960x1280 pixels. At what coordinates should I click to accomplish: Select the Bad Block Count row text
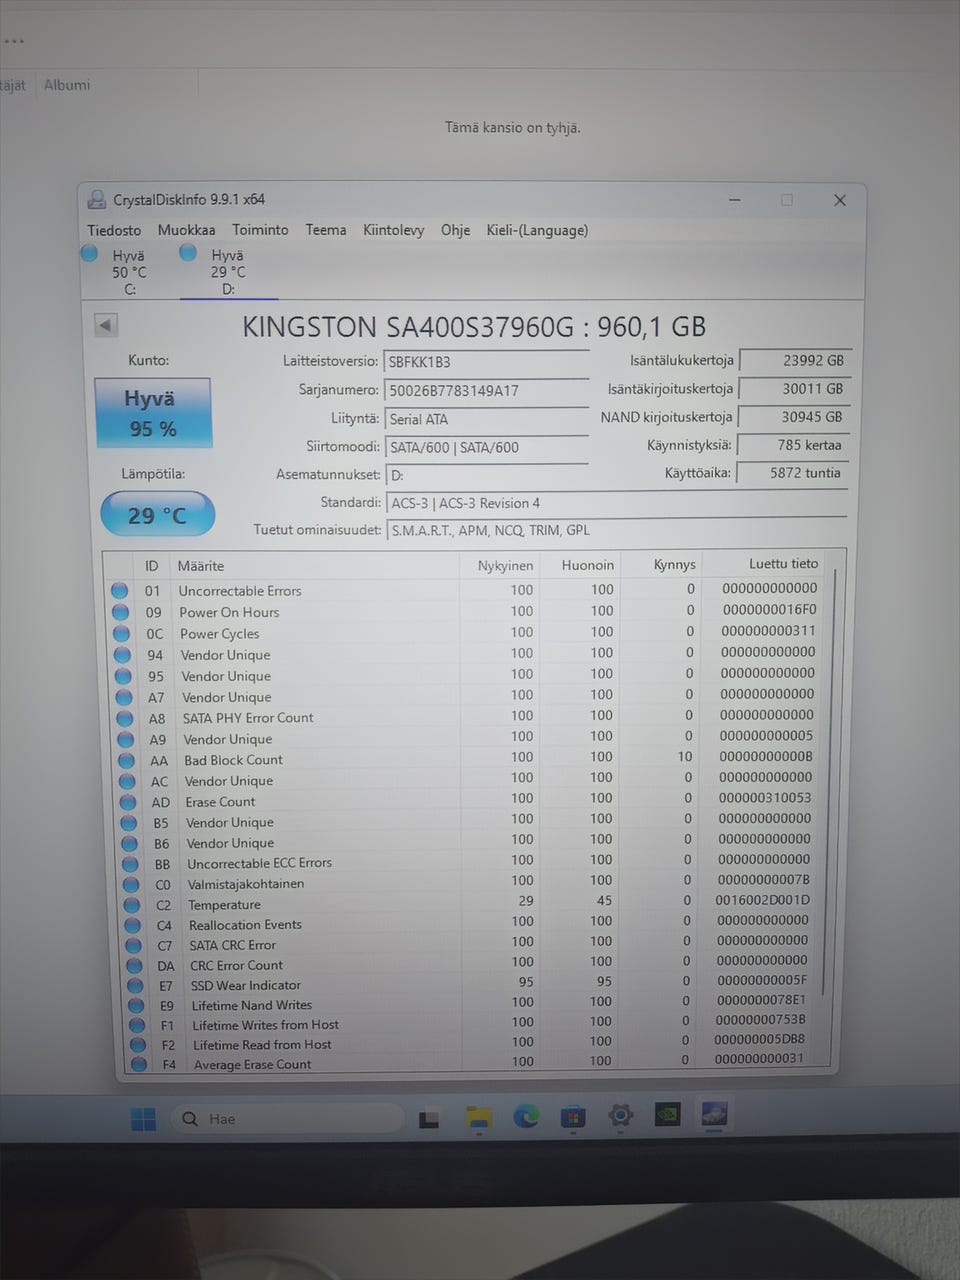tap(233, 760)
